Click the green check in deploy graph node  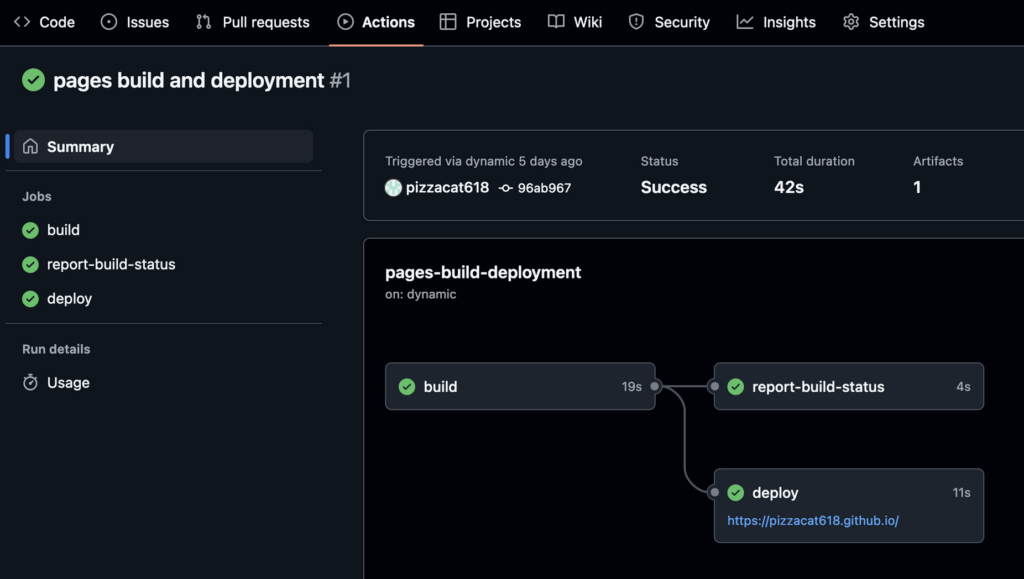[x=736, y=492]
